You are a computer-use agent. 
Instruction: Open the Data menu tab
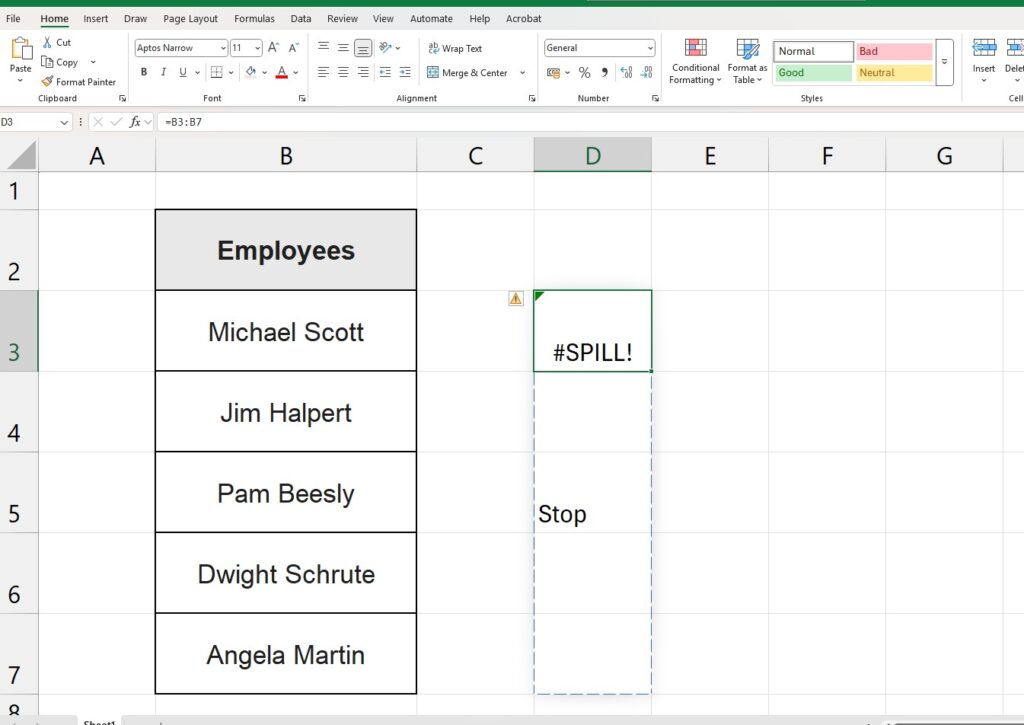coord(300,18)
